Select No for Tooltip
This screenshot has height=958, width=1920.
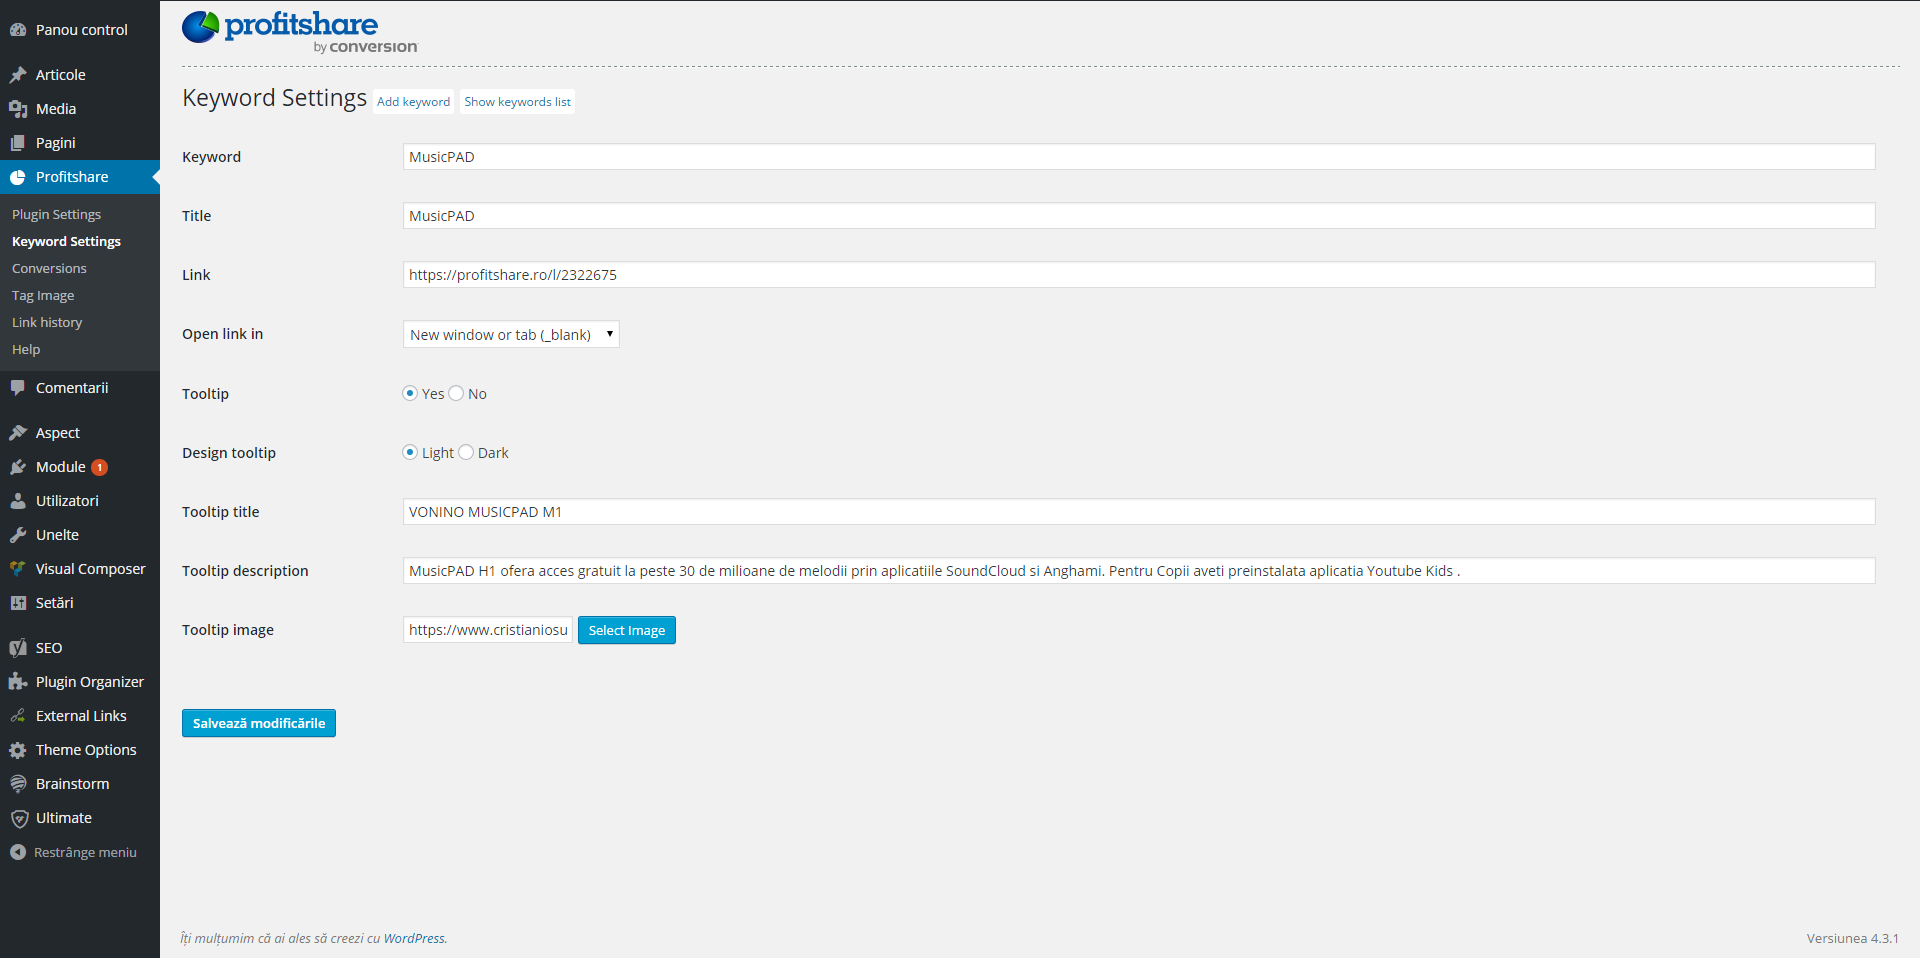(456, 393)
